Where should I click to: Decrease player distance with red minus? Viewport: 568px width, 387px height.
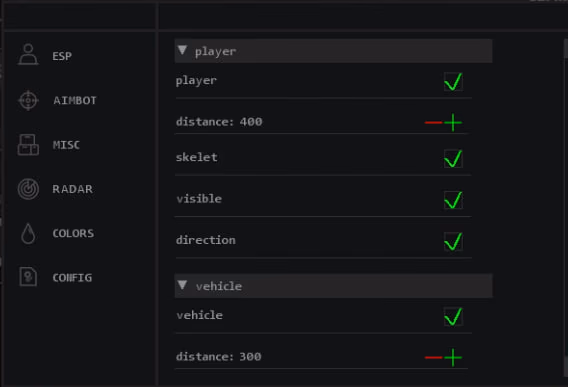(433, 122)
